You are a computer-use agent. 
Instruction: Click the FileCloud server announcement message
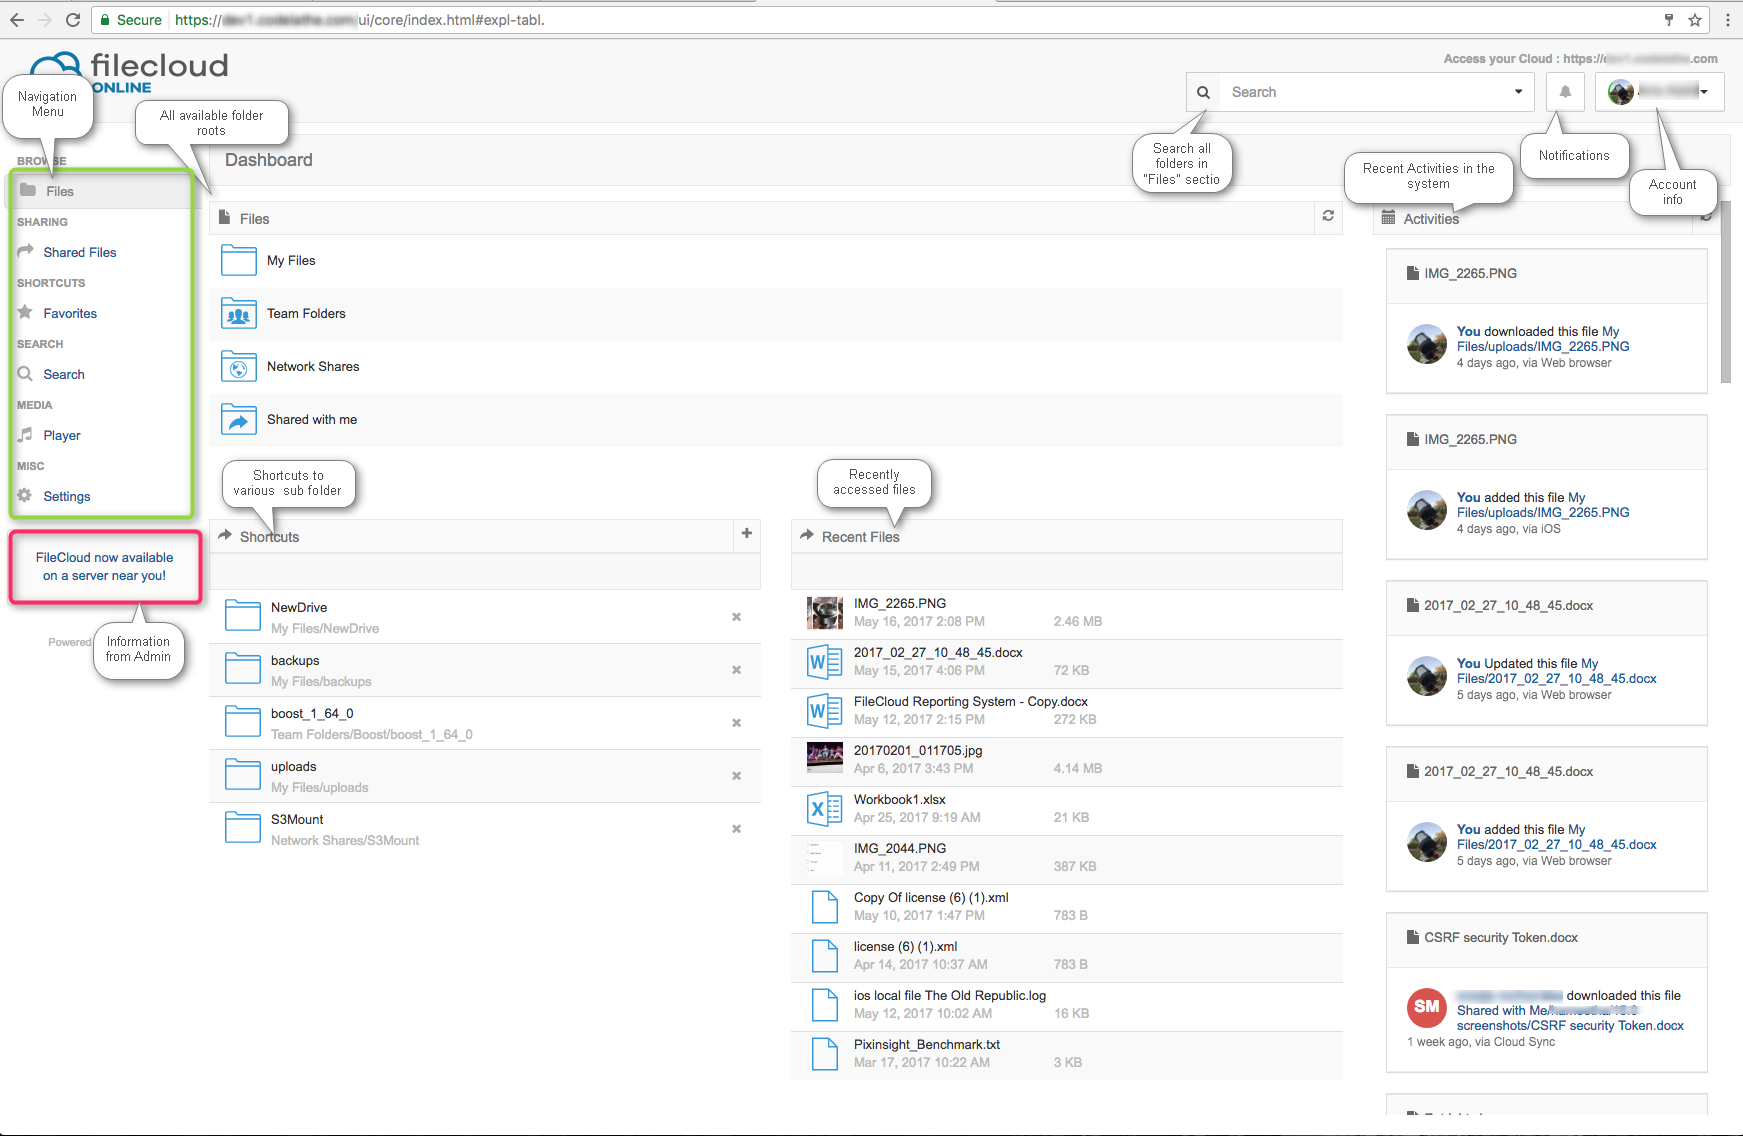tap(105, 567)
